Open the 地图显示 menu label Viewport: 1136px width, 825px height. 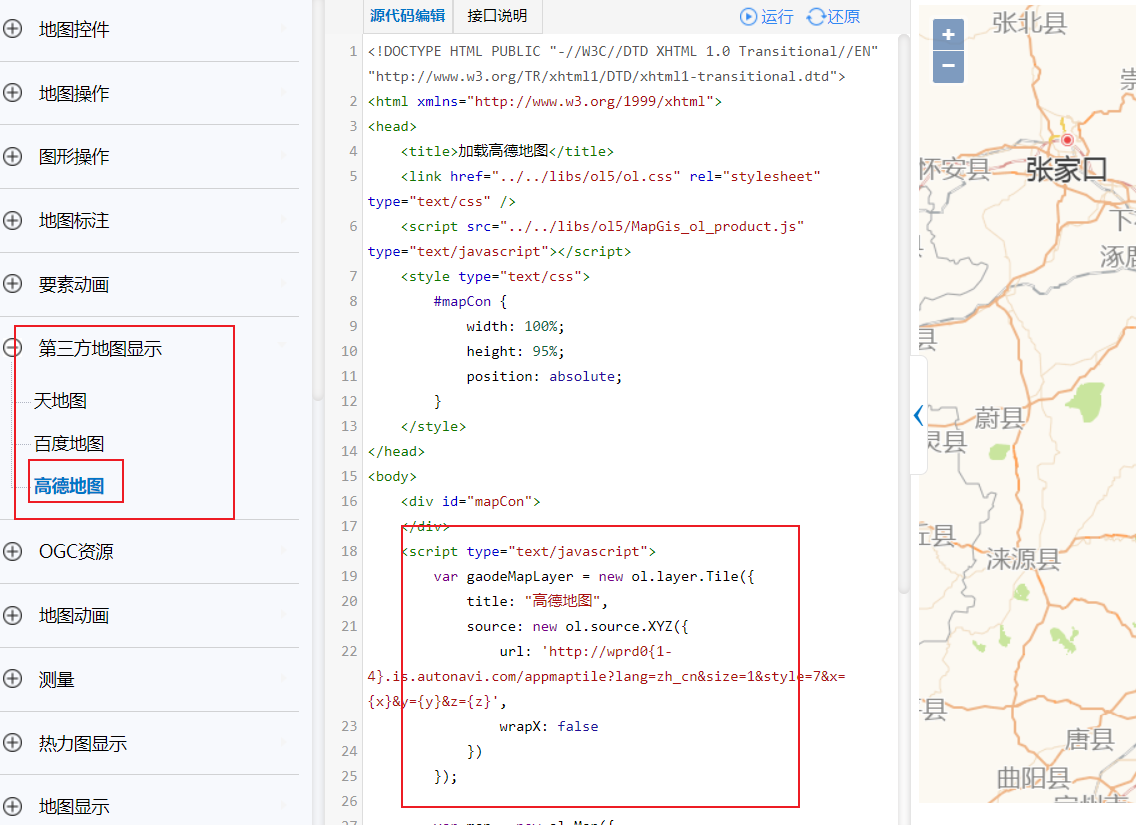pyautogui.click(x=74, y=807)
